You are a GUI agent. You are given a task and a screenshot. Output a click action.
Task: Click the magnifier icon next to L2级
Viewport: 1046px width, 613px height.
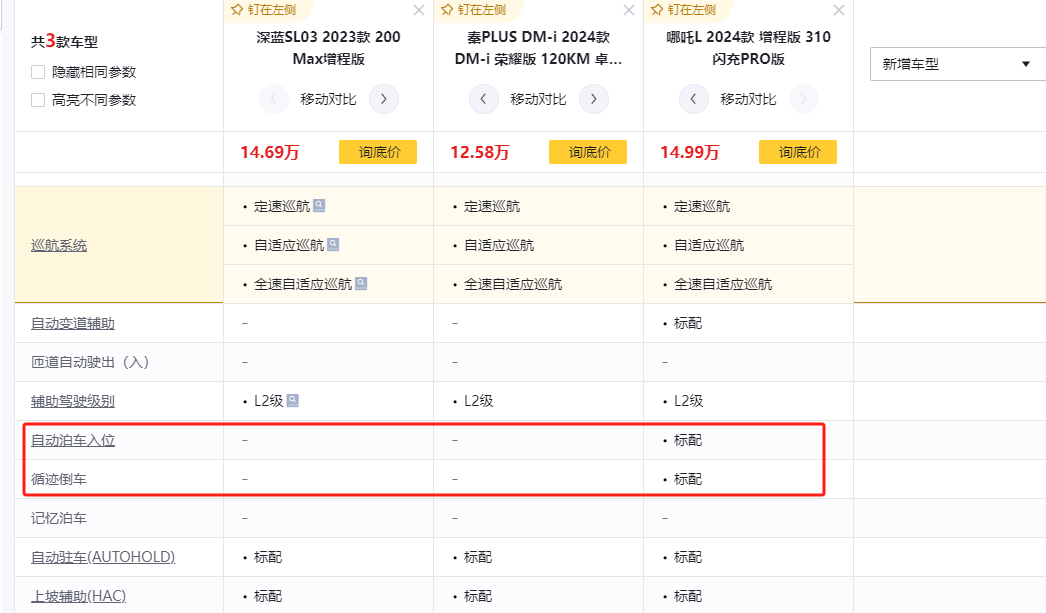pos(293,400)
